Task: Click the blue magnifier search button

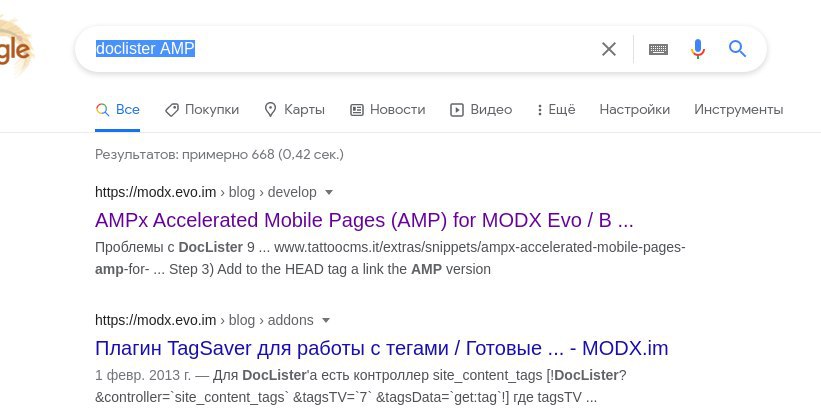Action: [x=737, y=49]
